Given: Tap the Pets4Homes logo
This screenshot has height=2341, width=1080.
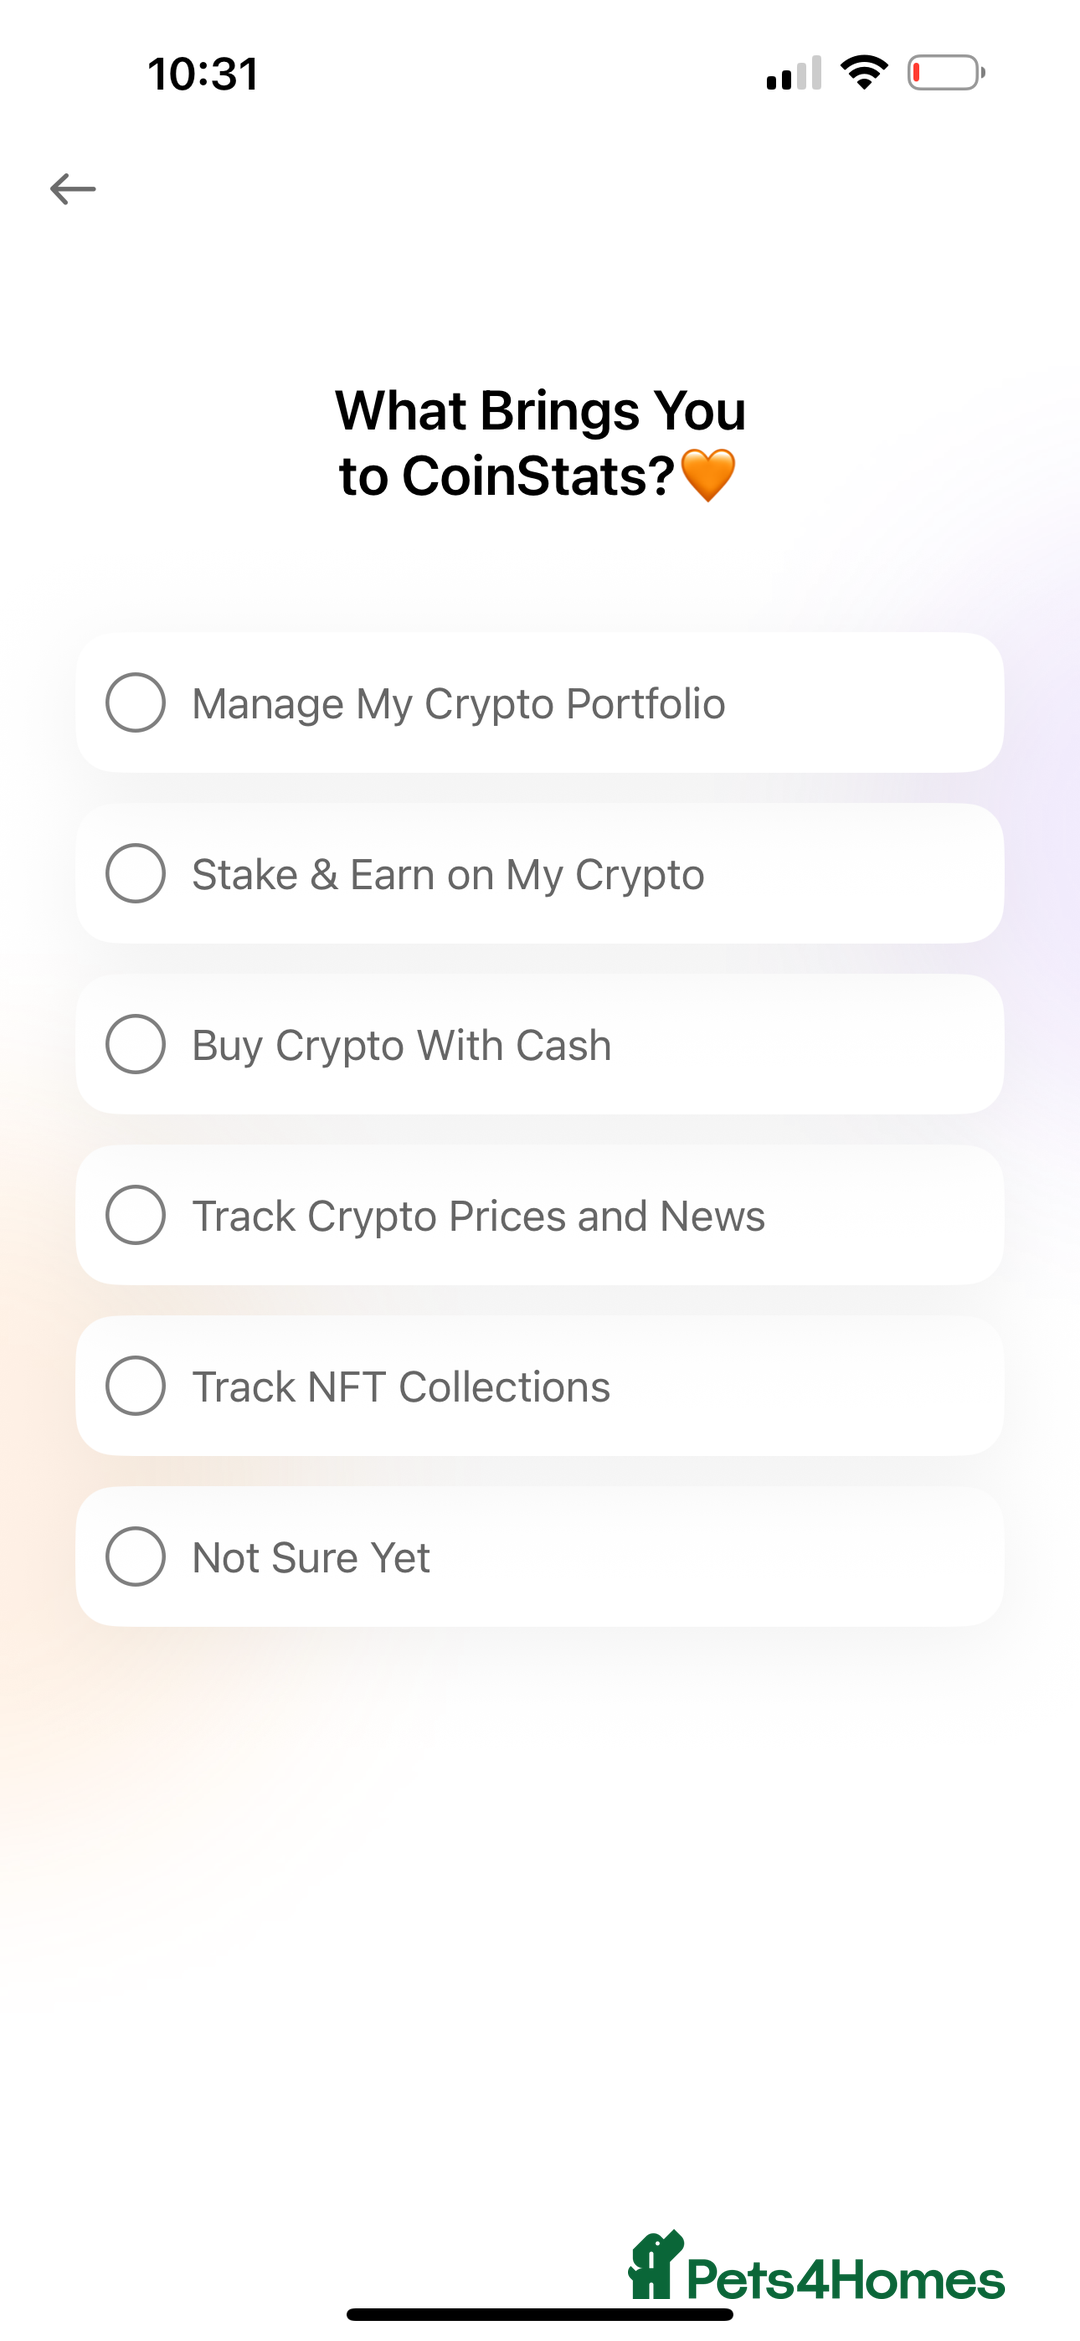Looking at the screenshot, I should tap(816, 2268).
